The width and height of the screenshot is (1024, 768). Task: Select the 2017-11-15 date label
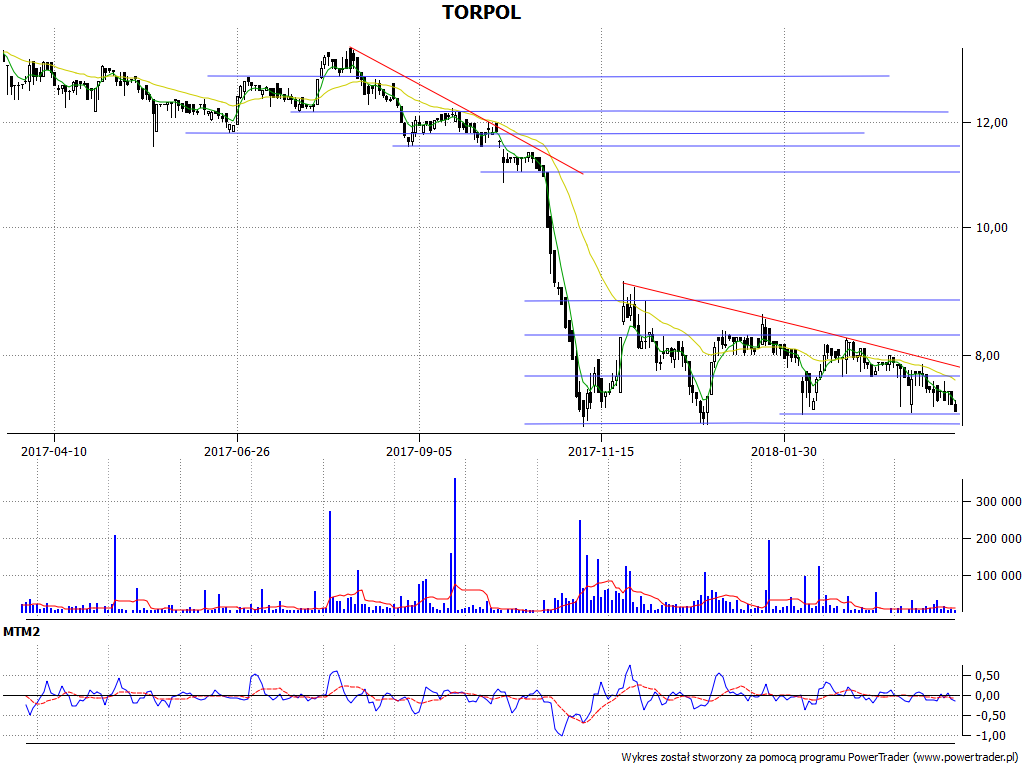(601, 451)
